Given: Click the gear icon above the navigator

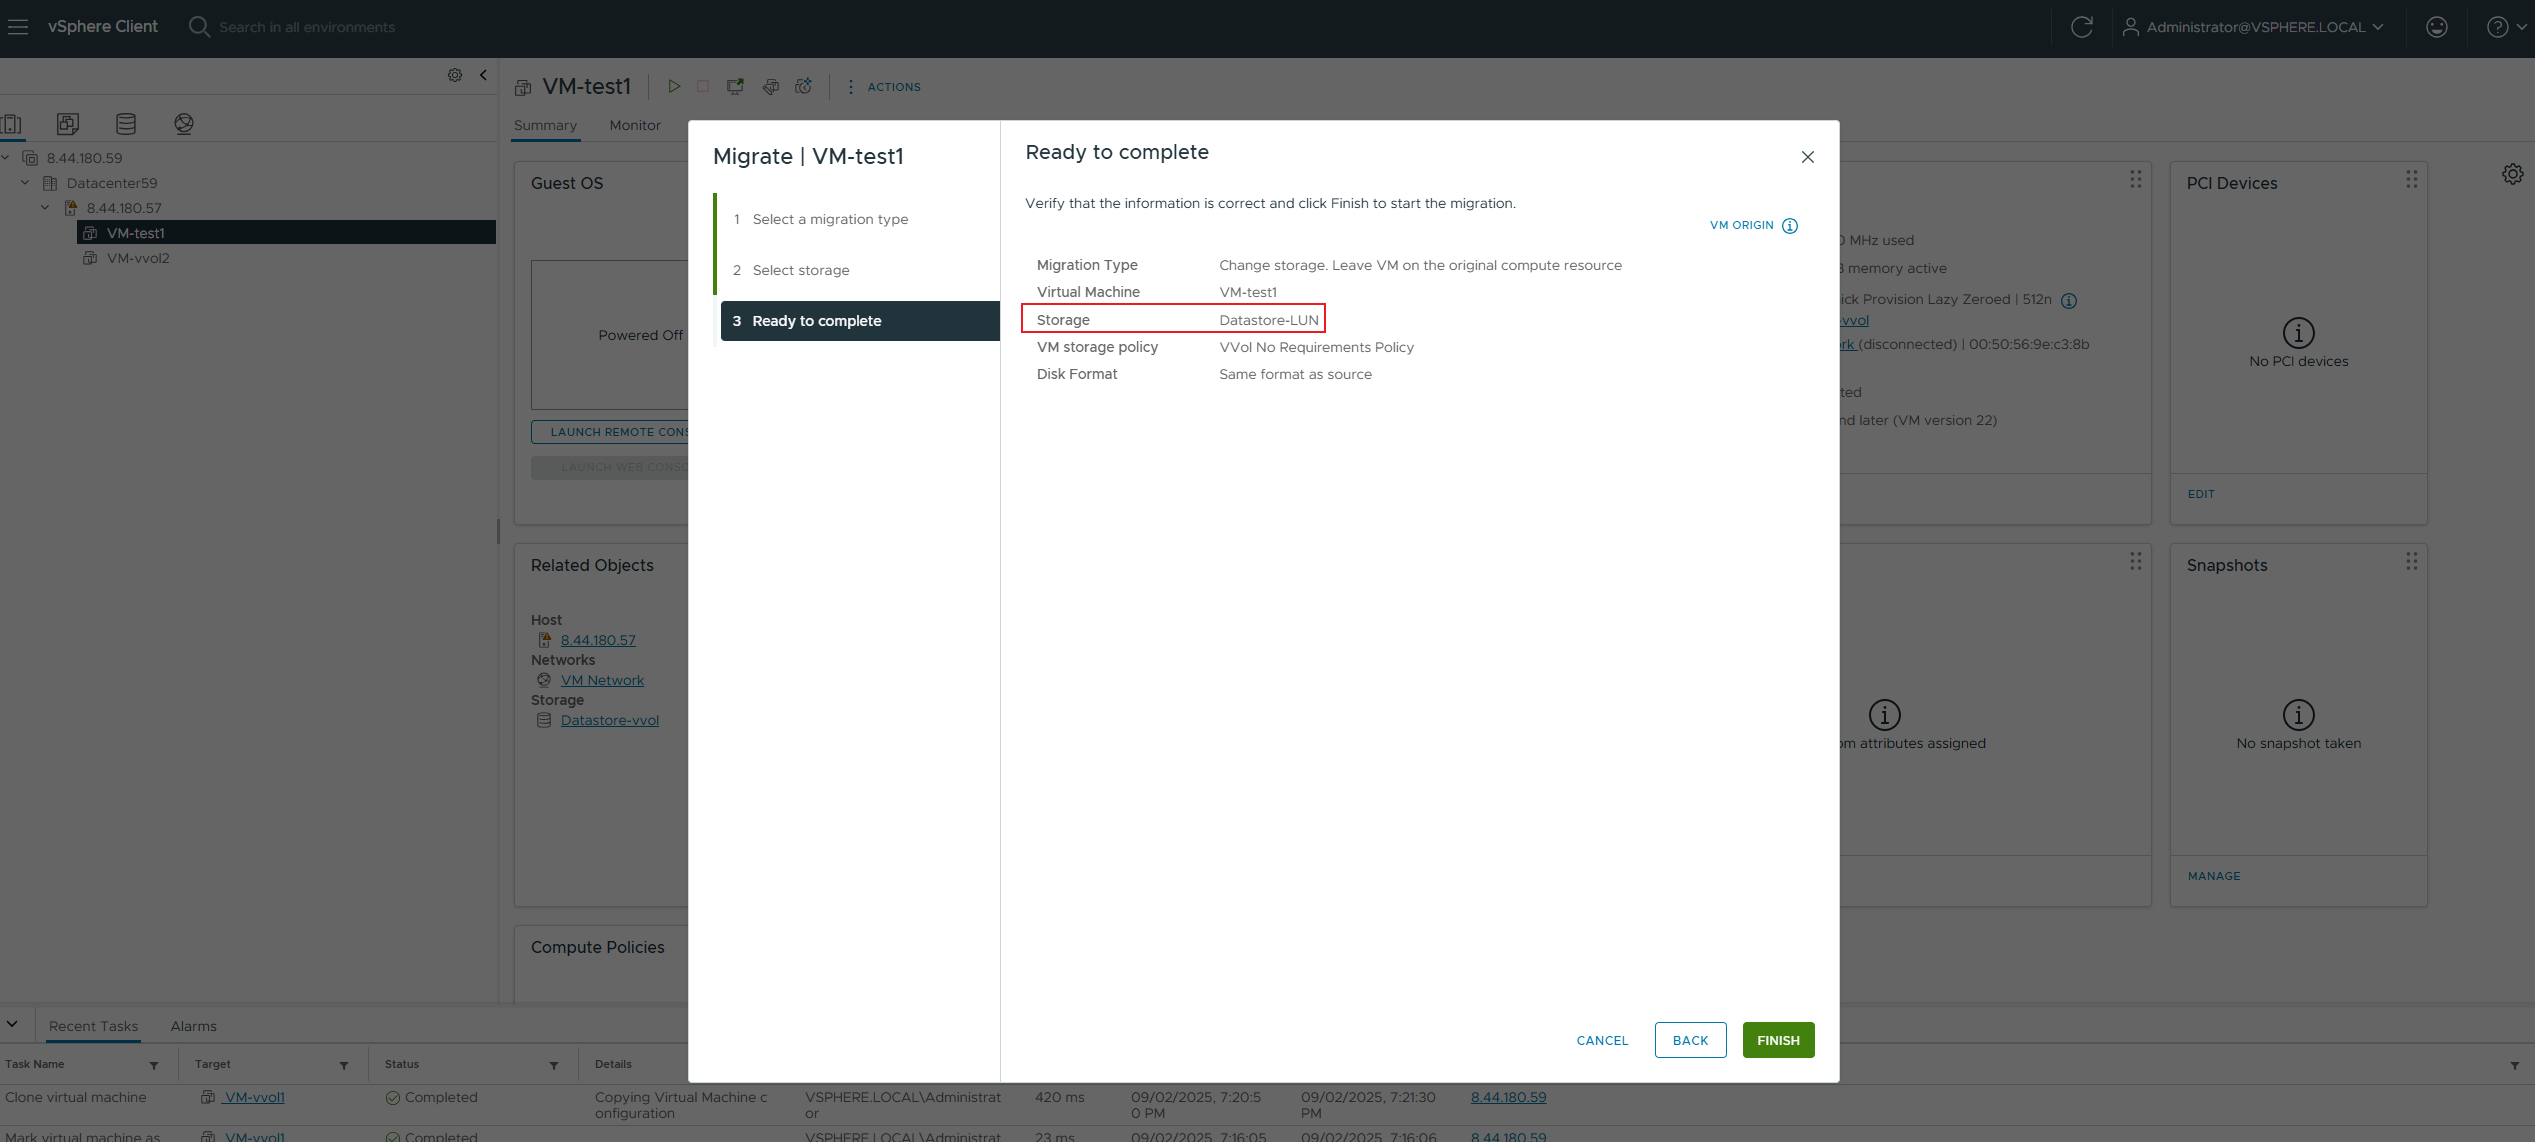Looking at the screenshot, I should [x=455, y=75].
